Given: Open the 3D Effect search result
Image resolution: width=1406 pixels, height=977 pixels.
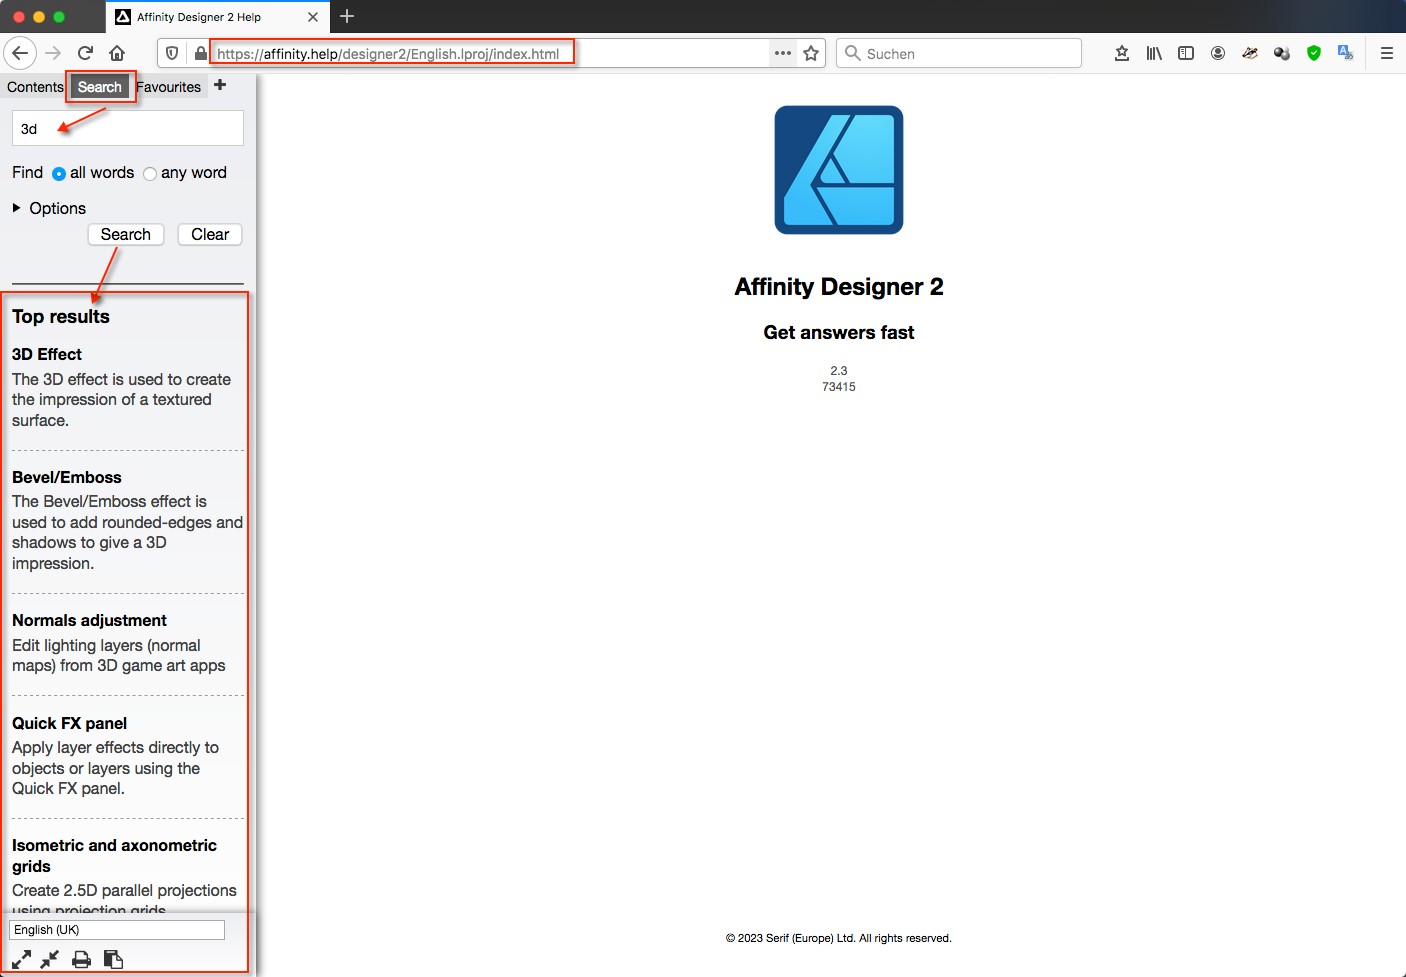Looking at the screenshot, I should coord(47,354).
